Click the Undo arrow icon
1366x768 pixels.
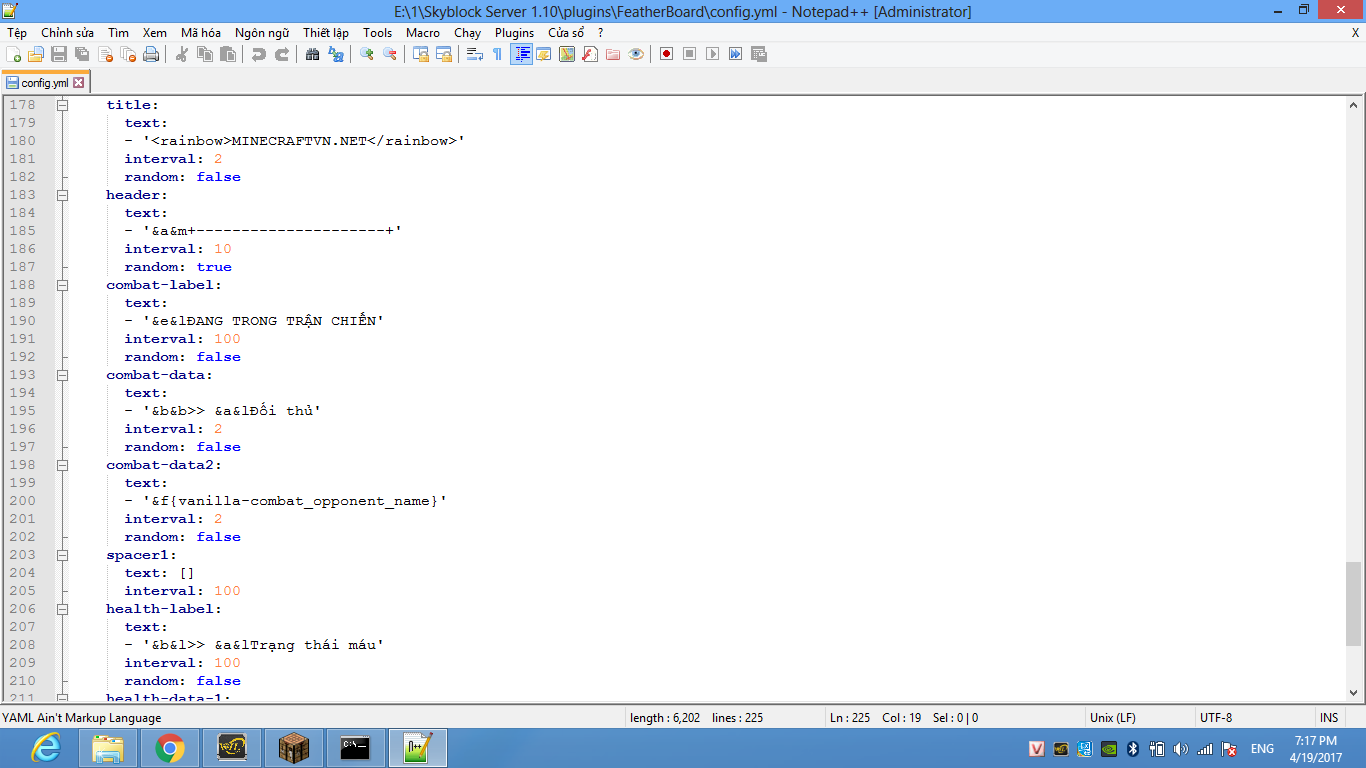259,54
